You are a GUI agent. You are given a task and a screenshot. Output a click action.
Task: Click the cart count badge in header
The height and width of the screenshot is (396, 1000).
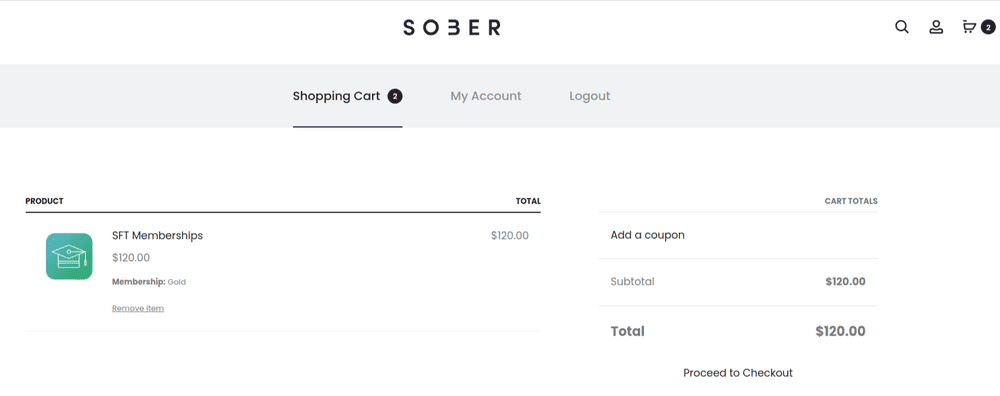pos(988,27)
